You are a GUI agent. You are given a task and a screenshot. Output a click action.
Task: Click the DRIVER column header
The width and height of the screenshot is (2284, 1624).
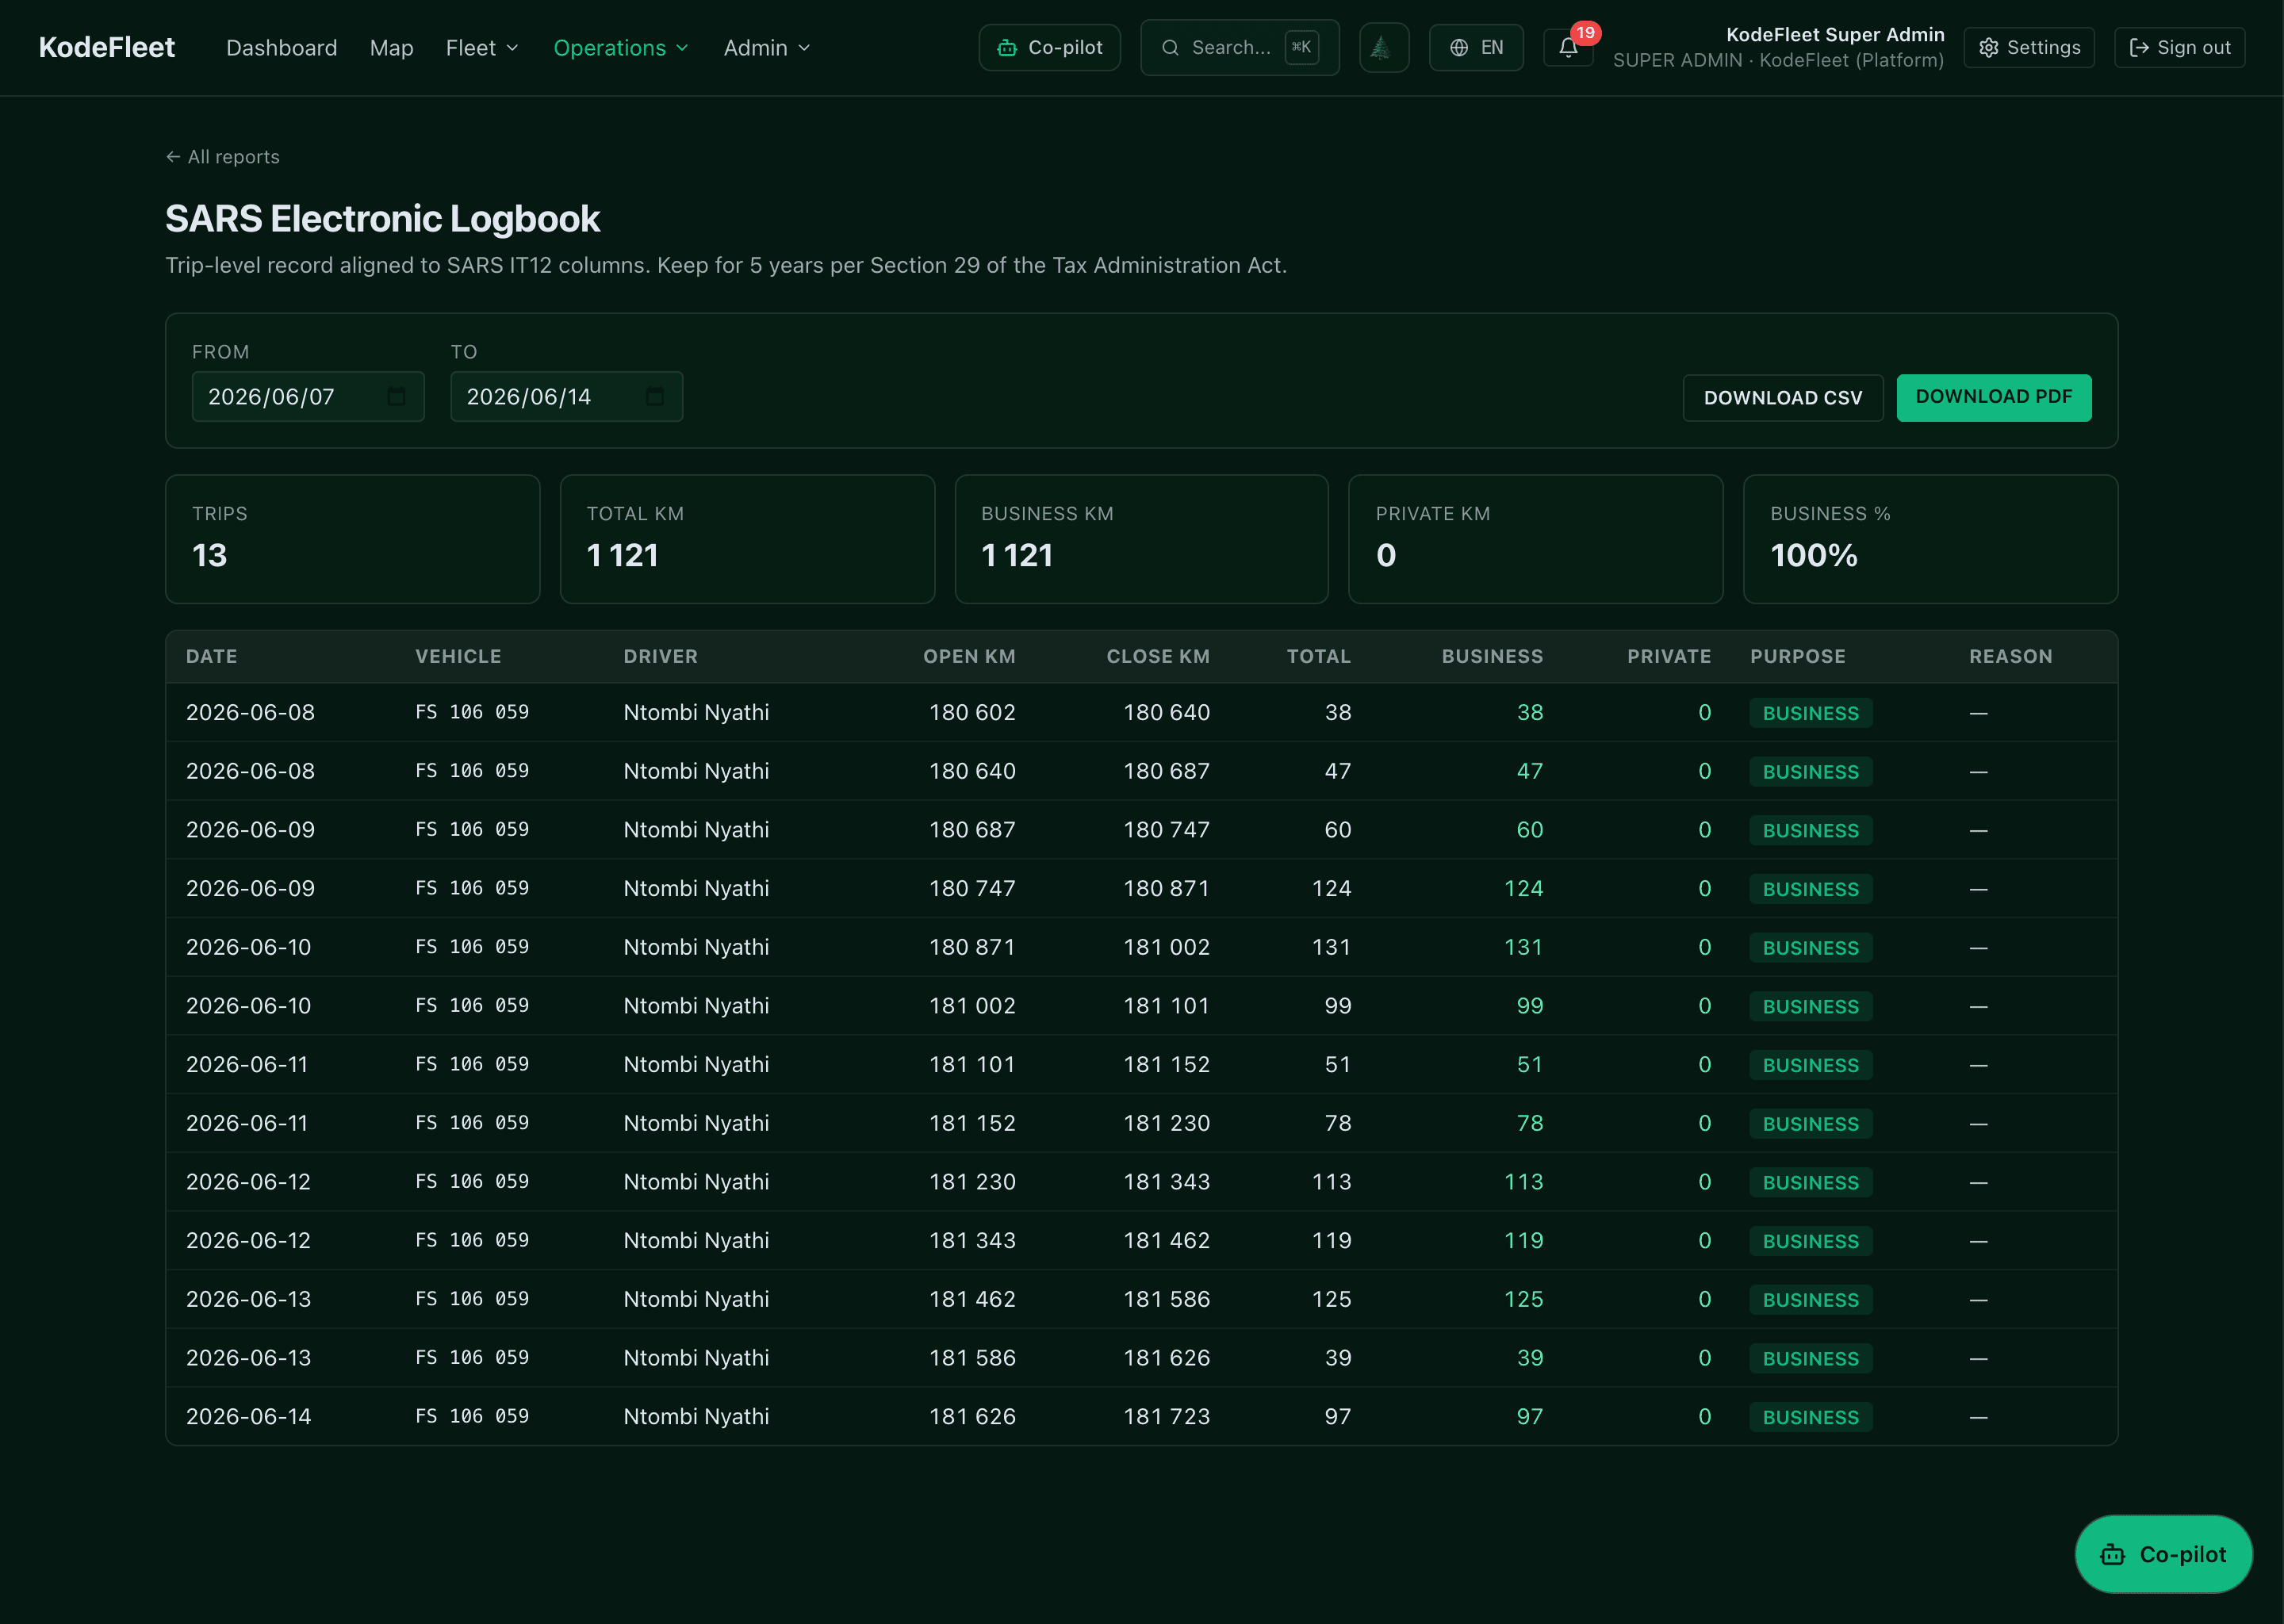660,656
